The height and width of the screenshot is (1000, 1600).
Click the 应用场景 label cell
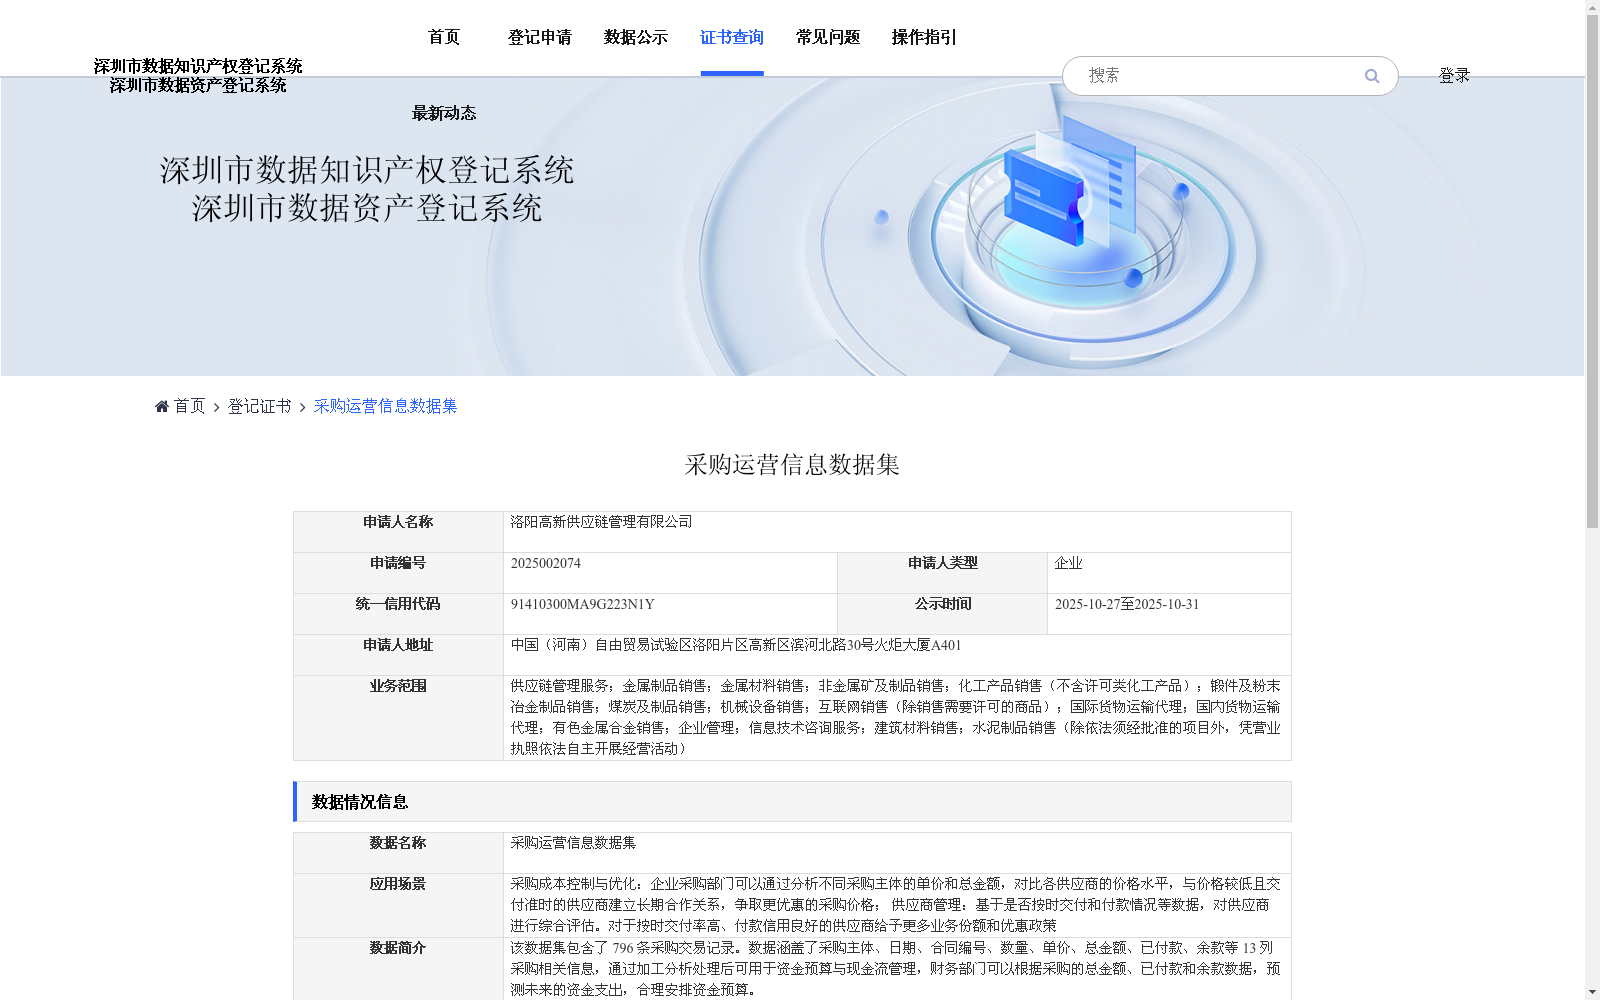[398, 905]
